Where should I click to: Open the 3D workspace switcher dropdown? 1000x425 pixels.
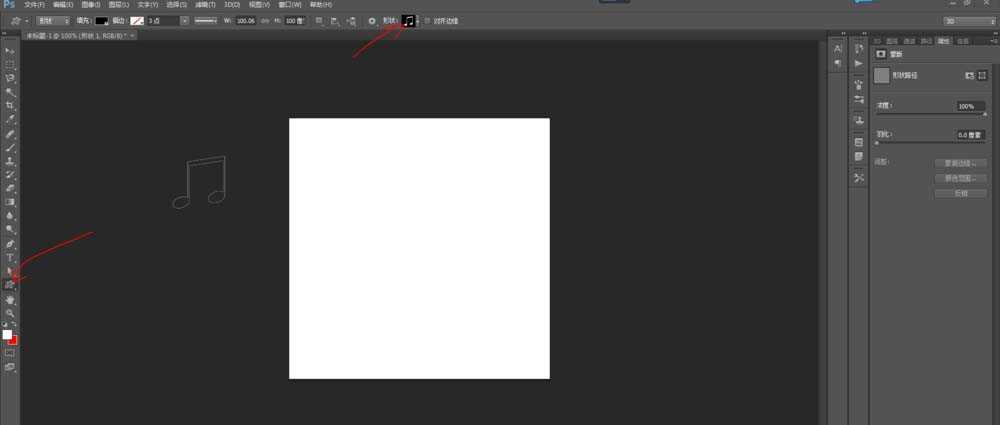tap(968, 21)
